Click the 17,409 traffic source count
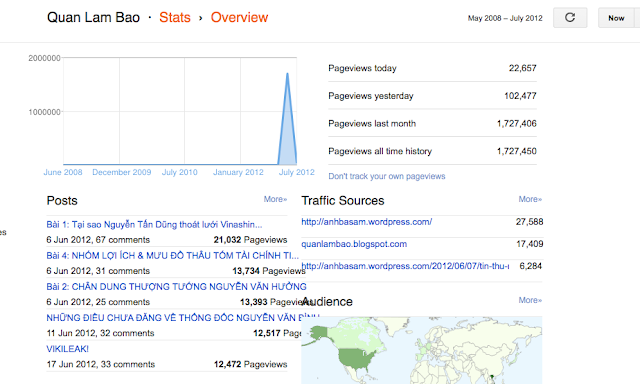The height and width of the screenshot is (384, 640). (530, 244)
